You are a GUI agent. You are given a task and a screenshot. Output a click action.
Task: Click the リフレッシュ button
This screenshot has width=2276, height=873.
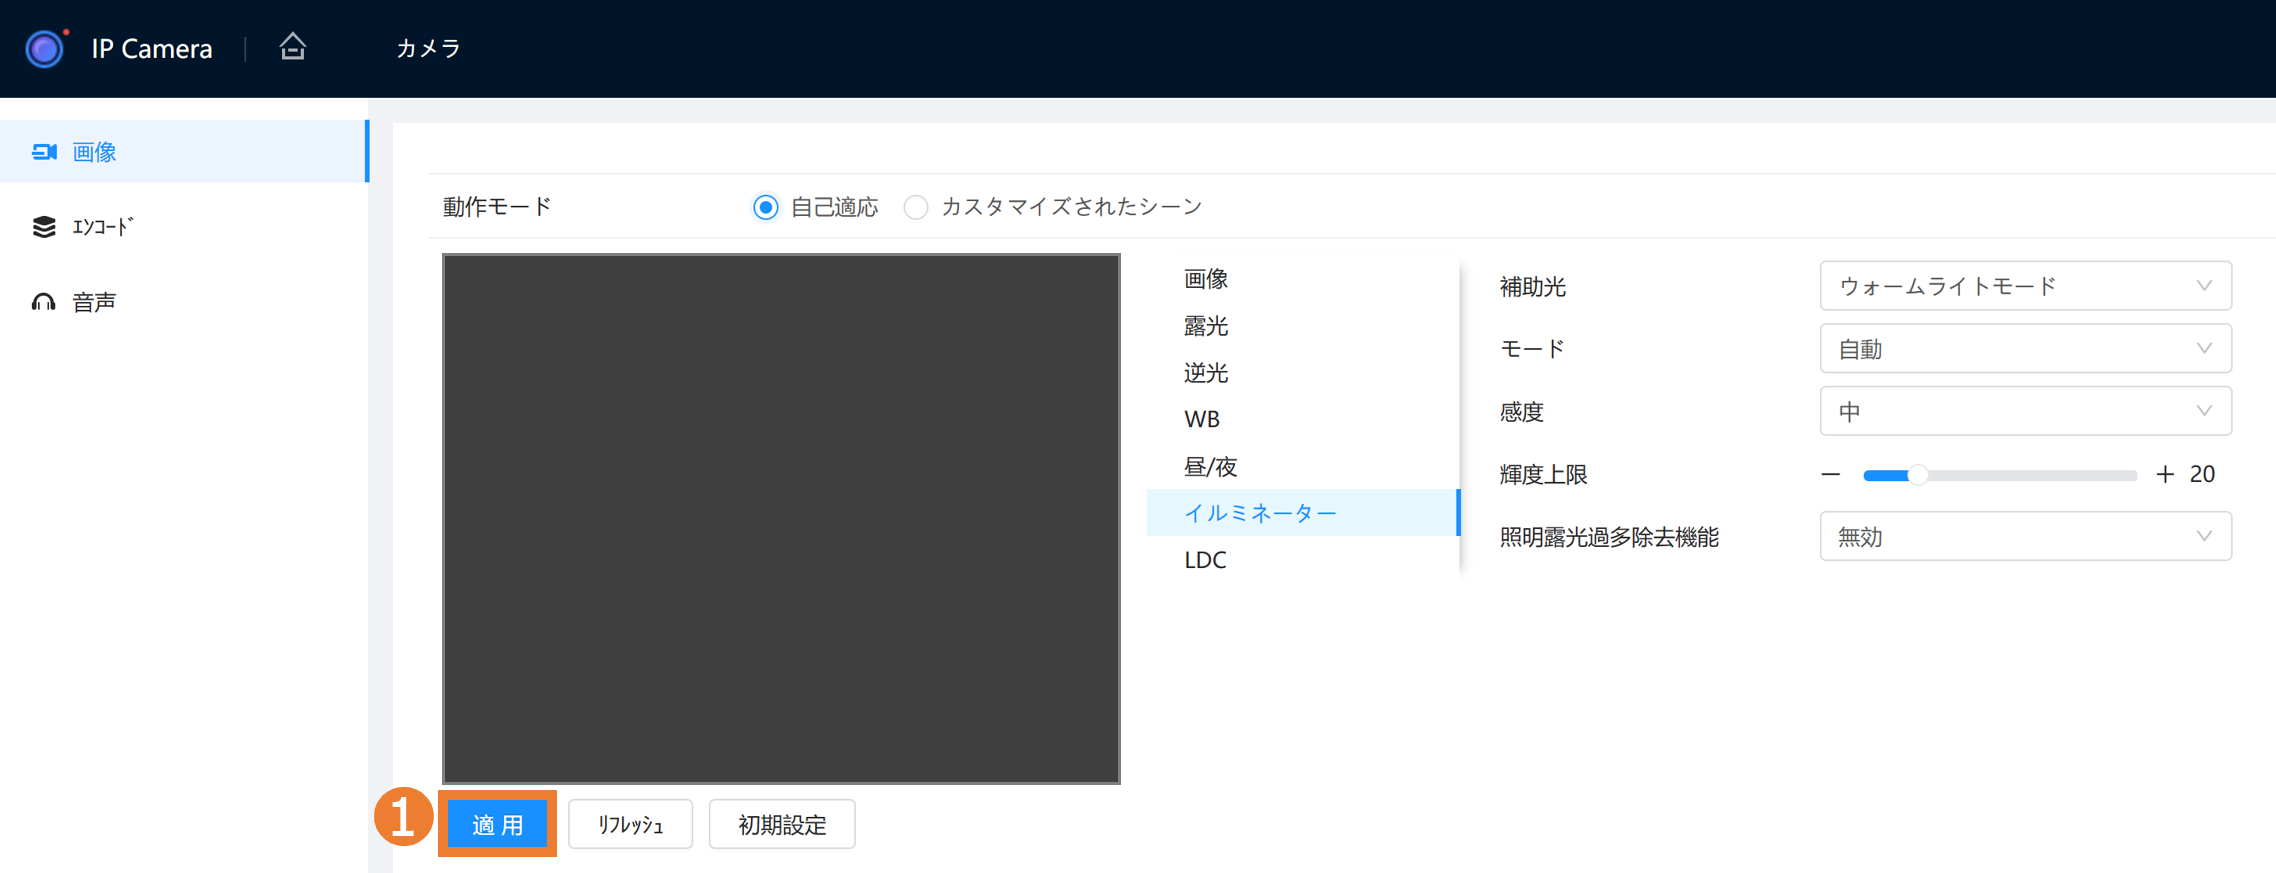point(630,824)
